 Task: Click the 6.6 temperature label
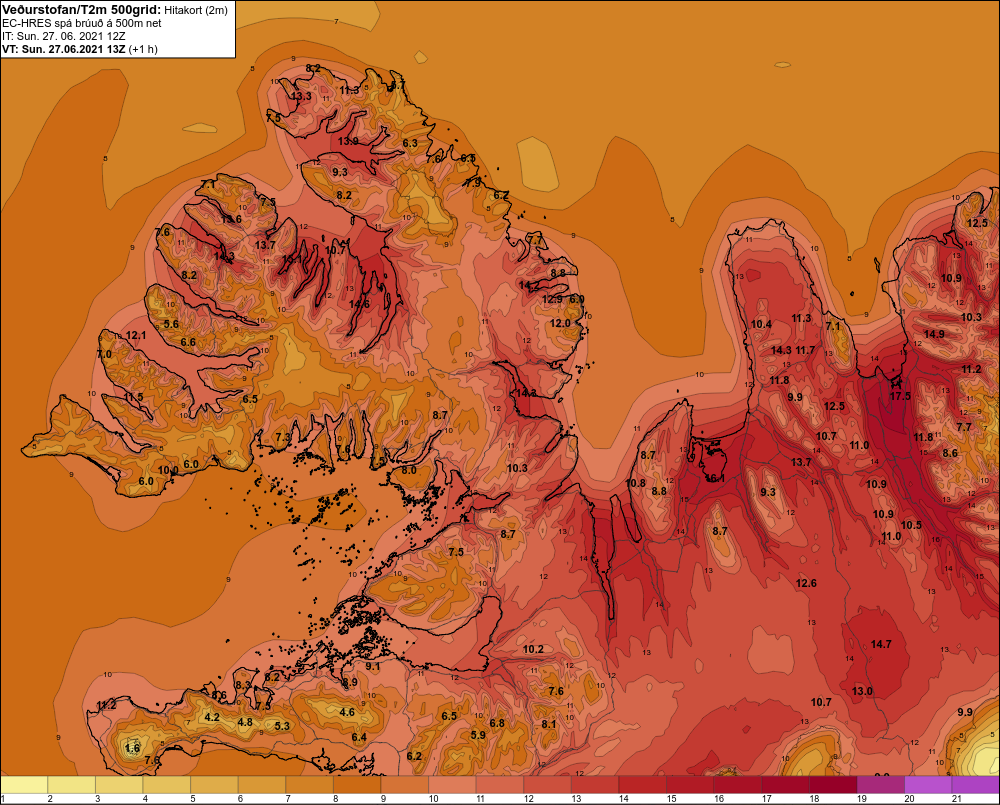188,342
